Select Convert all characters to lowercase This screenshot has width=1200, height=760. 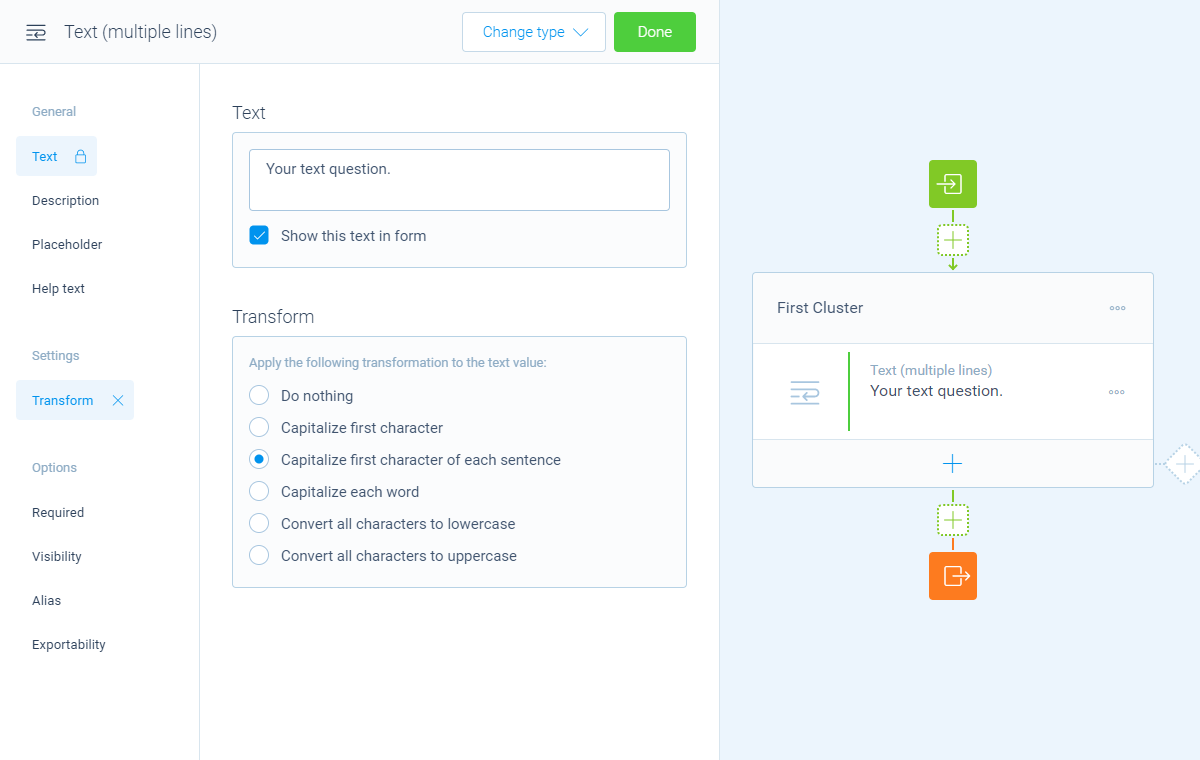pos(259,524)
